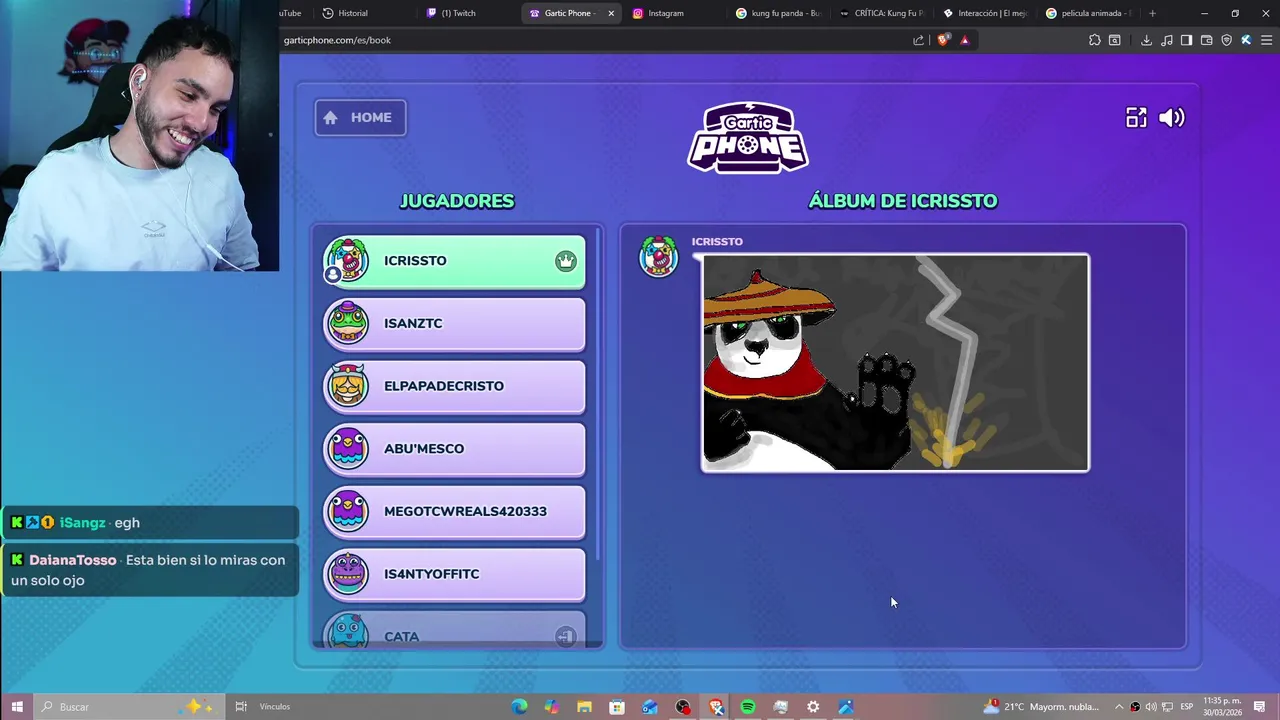Open the weather widget 21°C
Screen dimensions: 1280x720
pyautogui.click(x=1042, y=707)
